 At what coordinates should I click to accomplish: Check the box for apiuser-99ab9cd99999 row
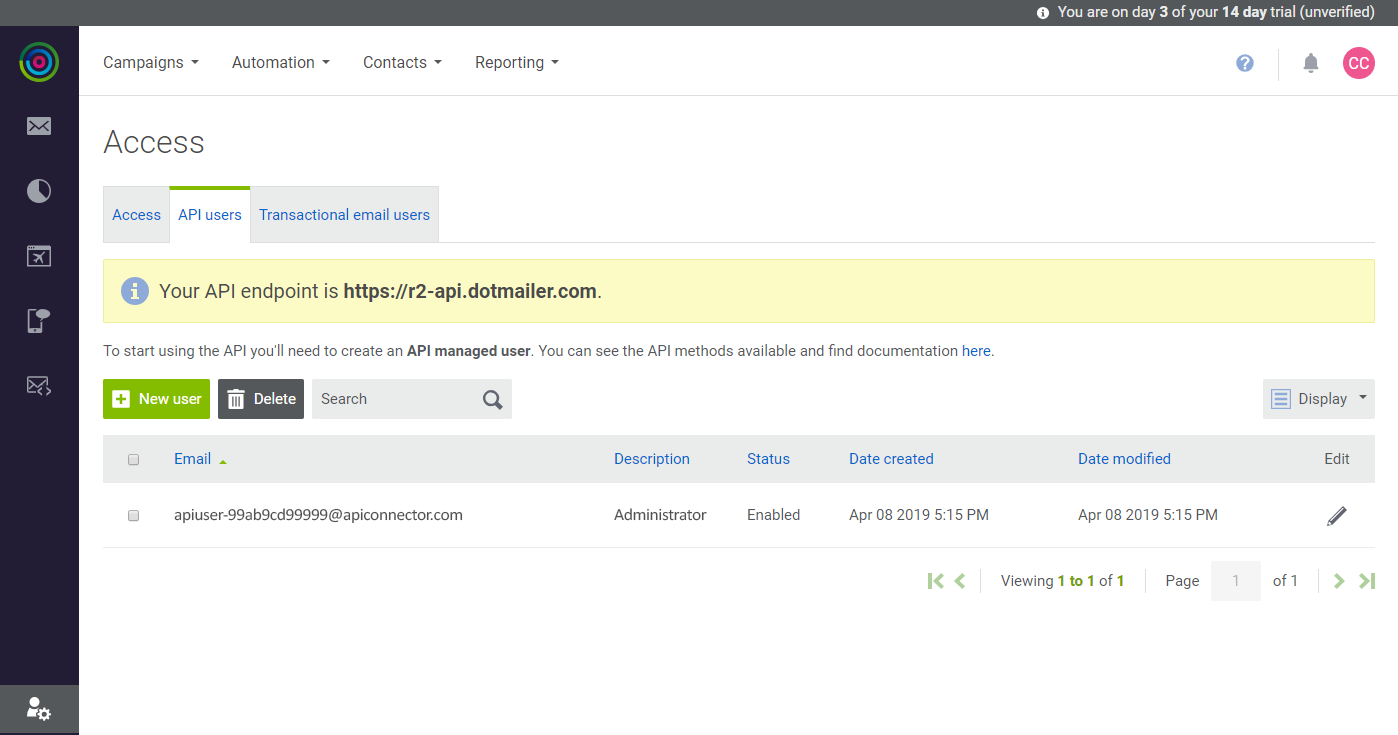click(x=134, y=516)
